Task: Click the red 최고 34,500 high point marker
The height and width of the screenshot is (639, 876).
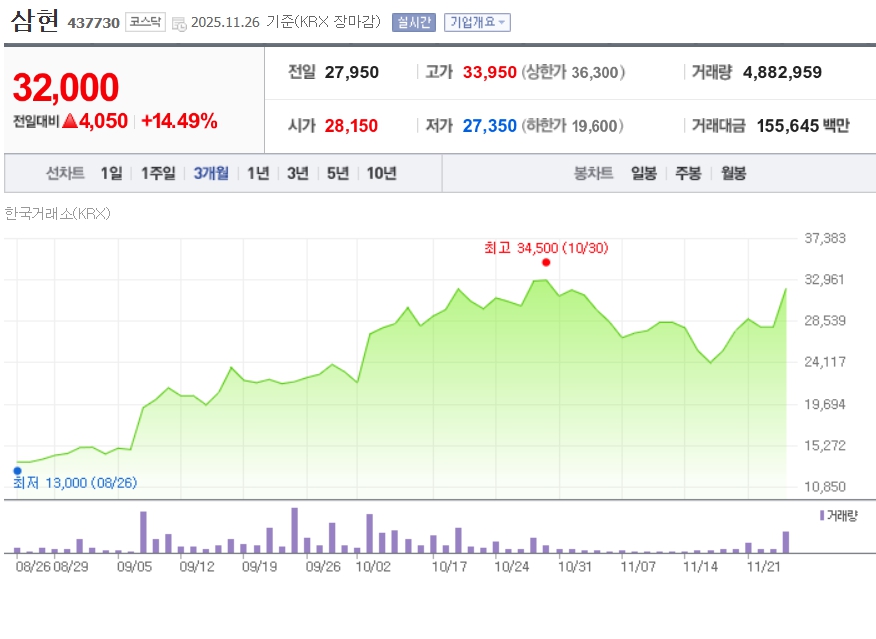Action: (545, 262)
